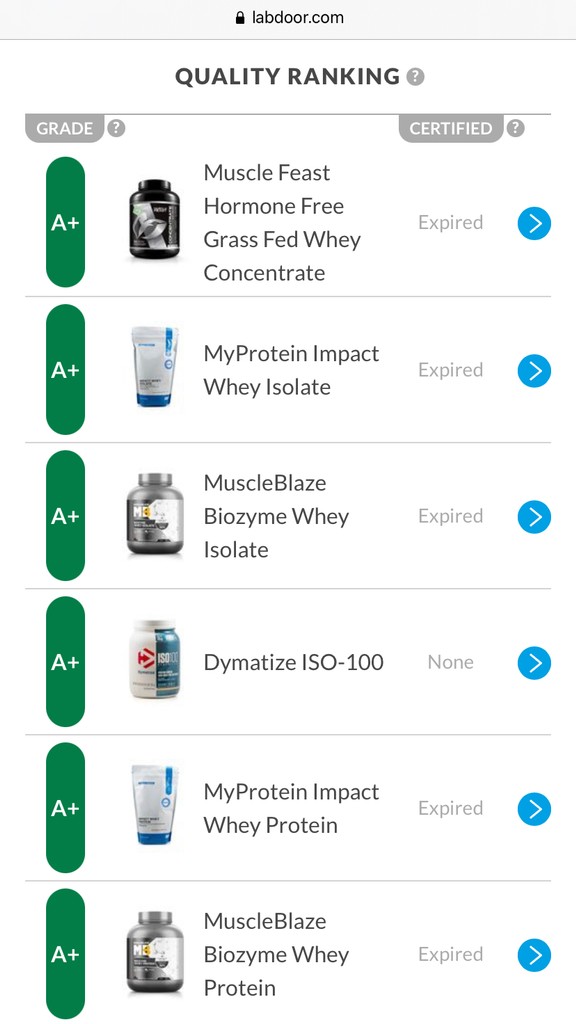Click the lock icon in address bar

click(x=240, y=18)
